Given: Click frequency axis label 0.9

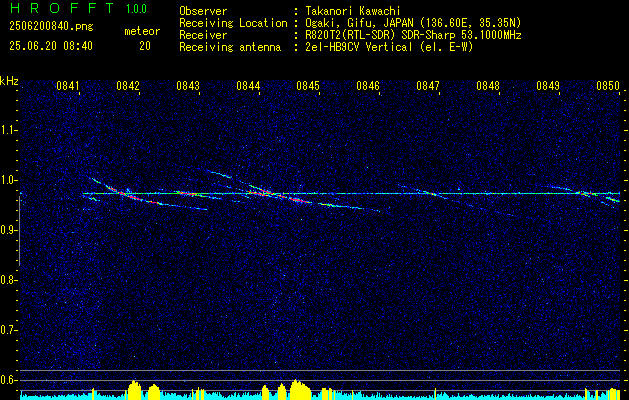Looking at the screenshot, I should [8, 230].
